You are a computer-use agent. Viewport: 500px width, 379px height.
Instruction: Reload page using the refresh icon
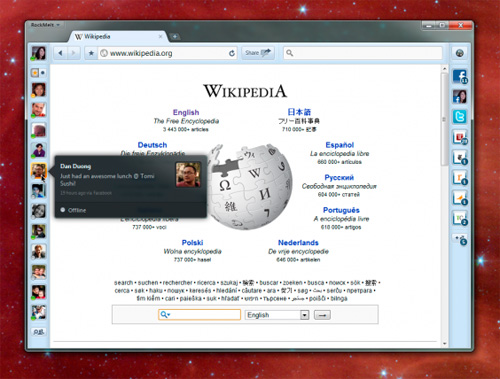232,53
